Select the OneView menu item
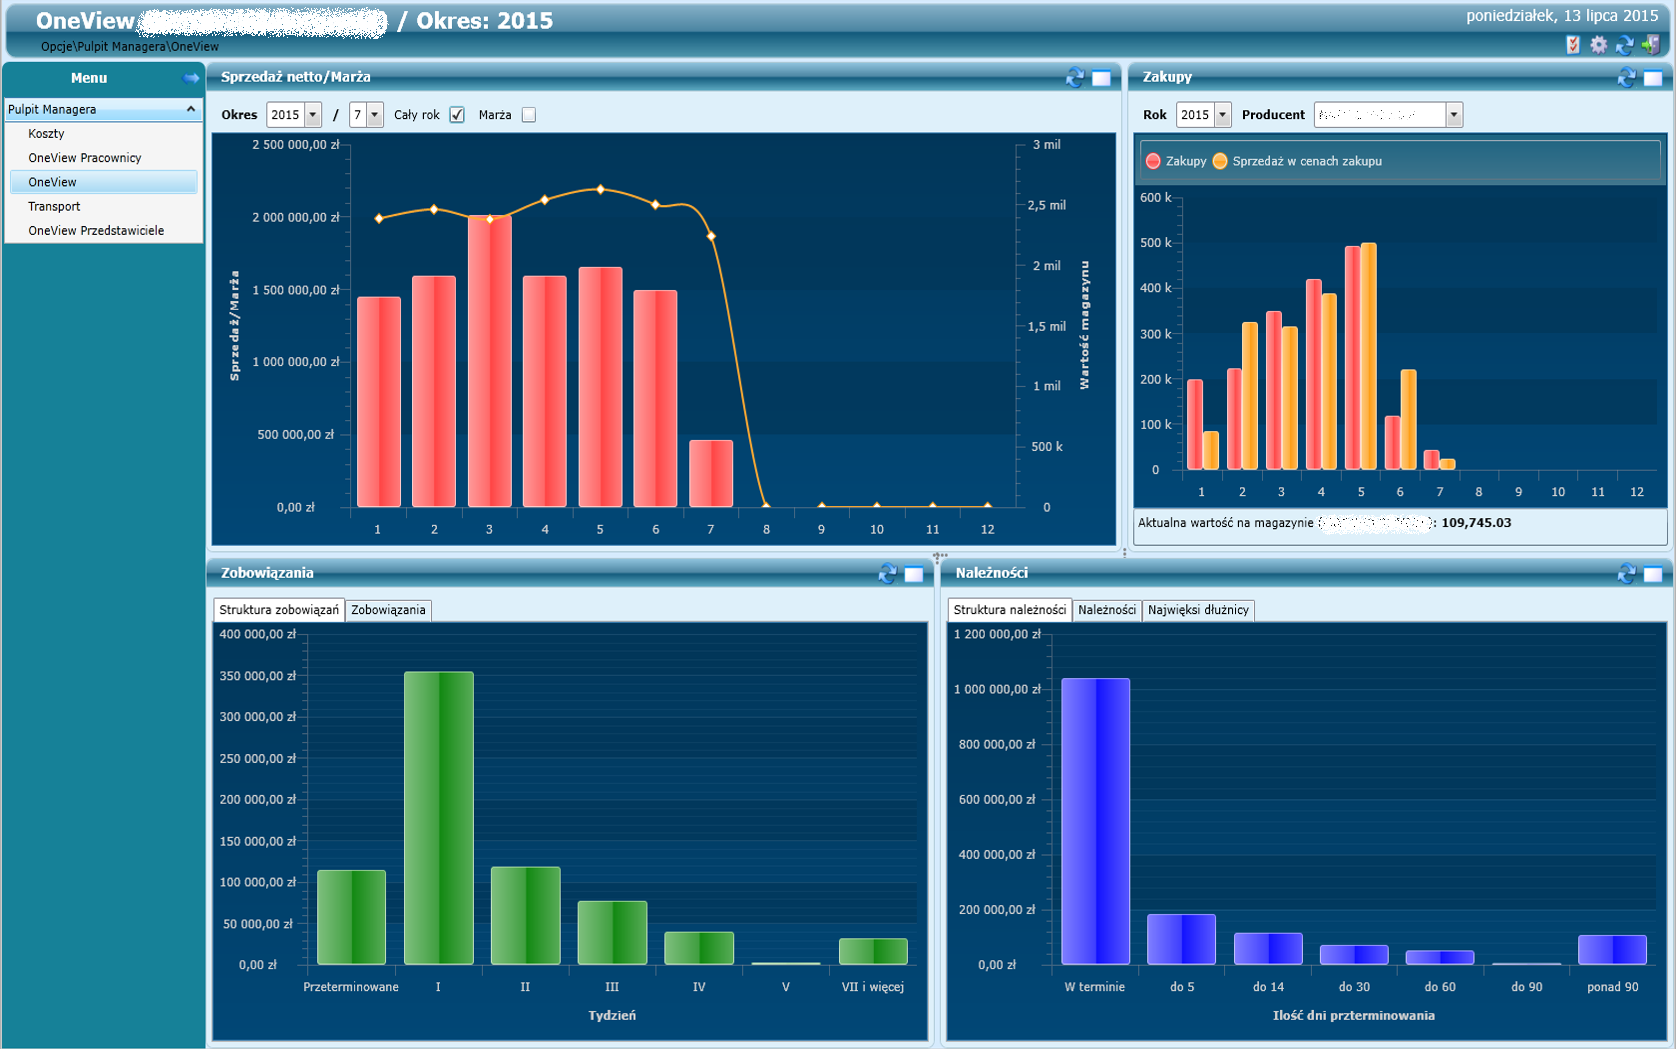This screenshot has height=1049, width=1676. (x=103, y=182)
